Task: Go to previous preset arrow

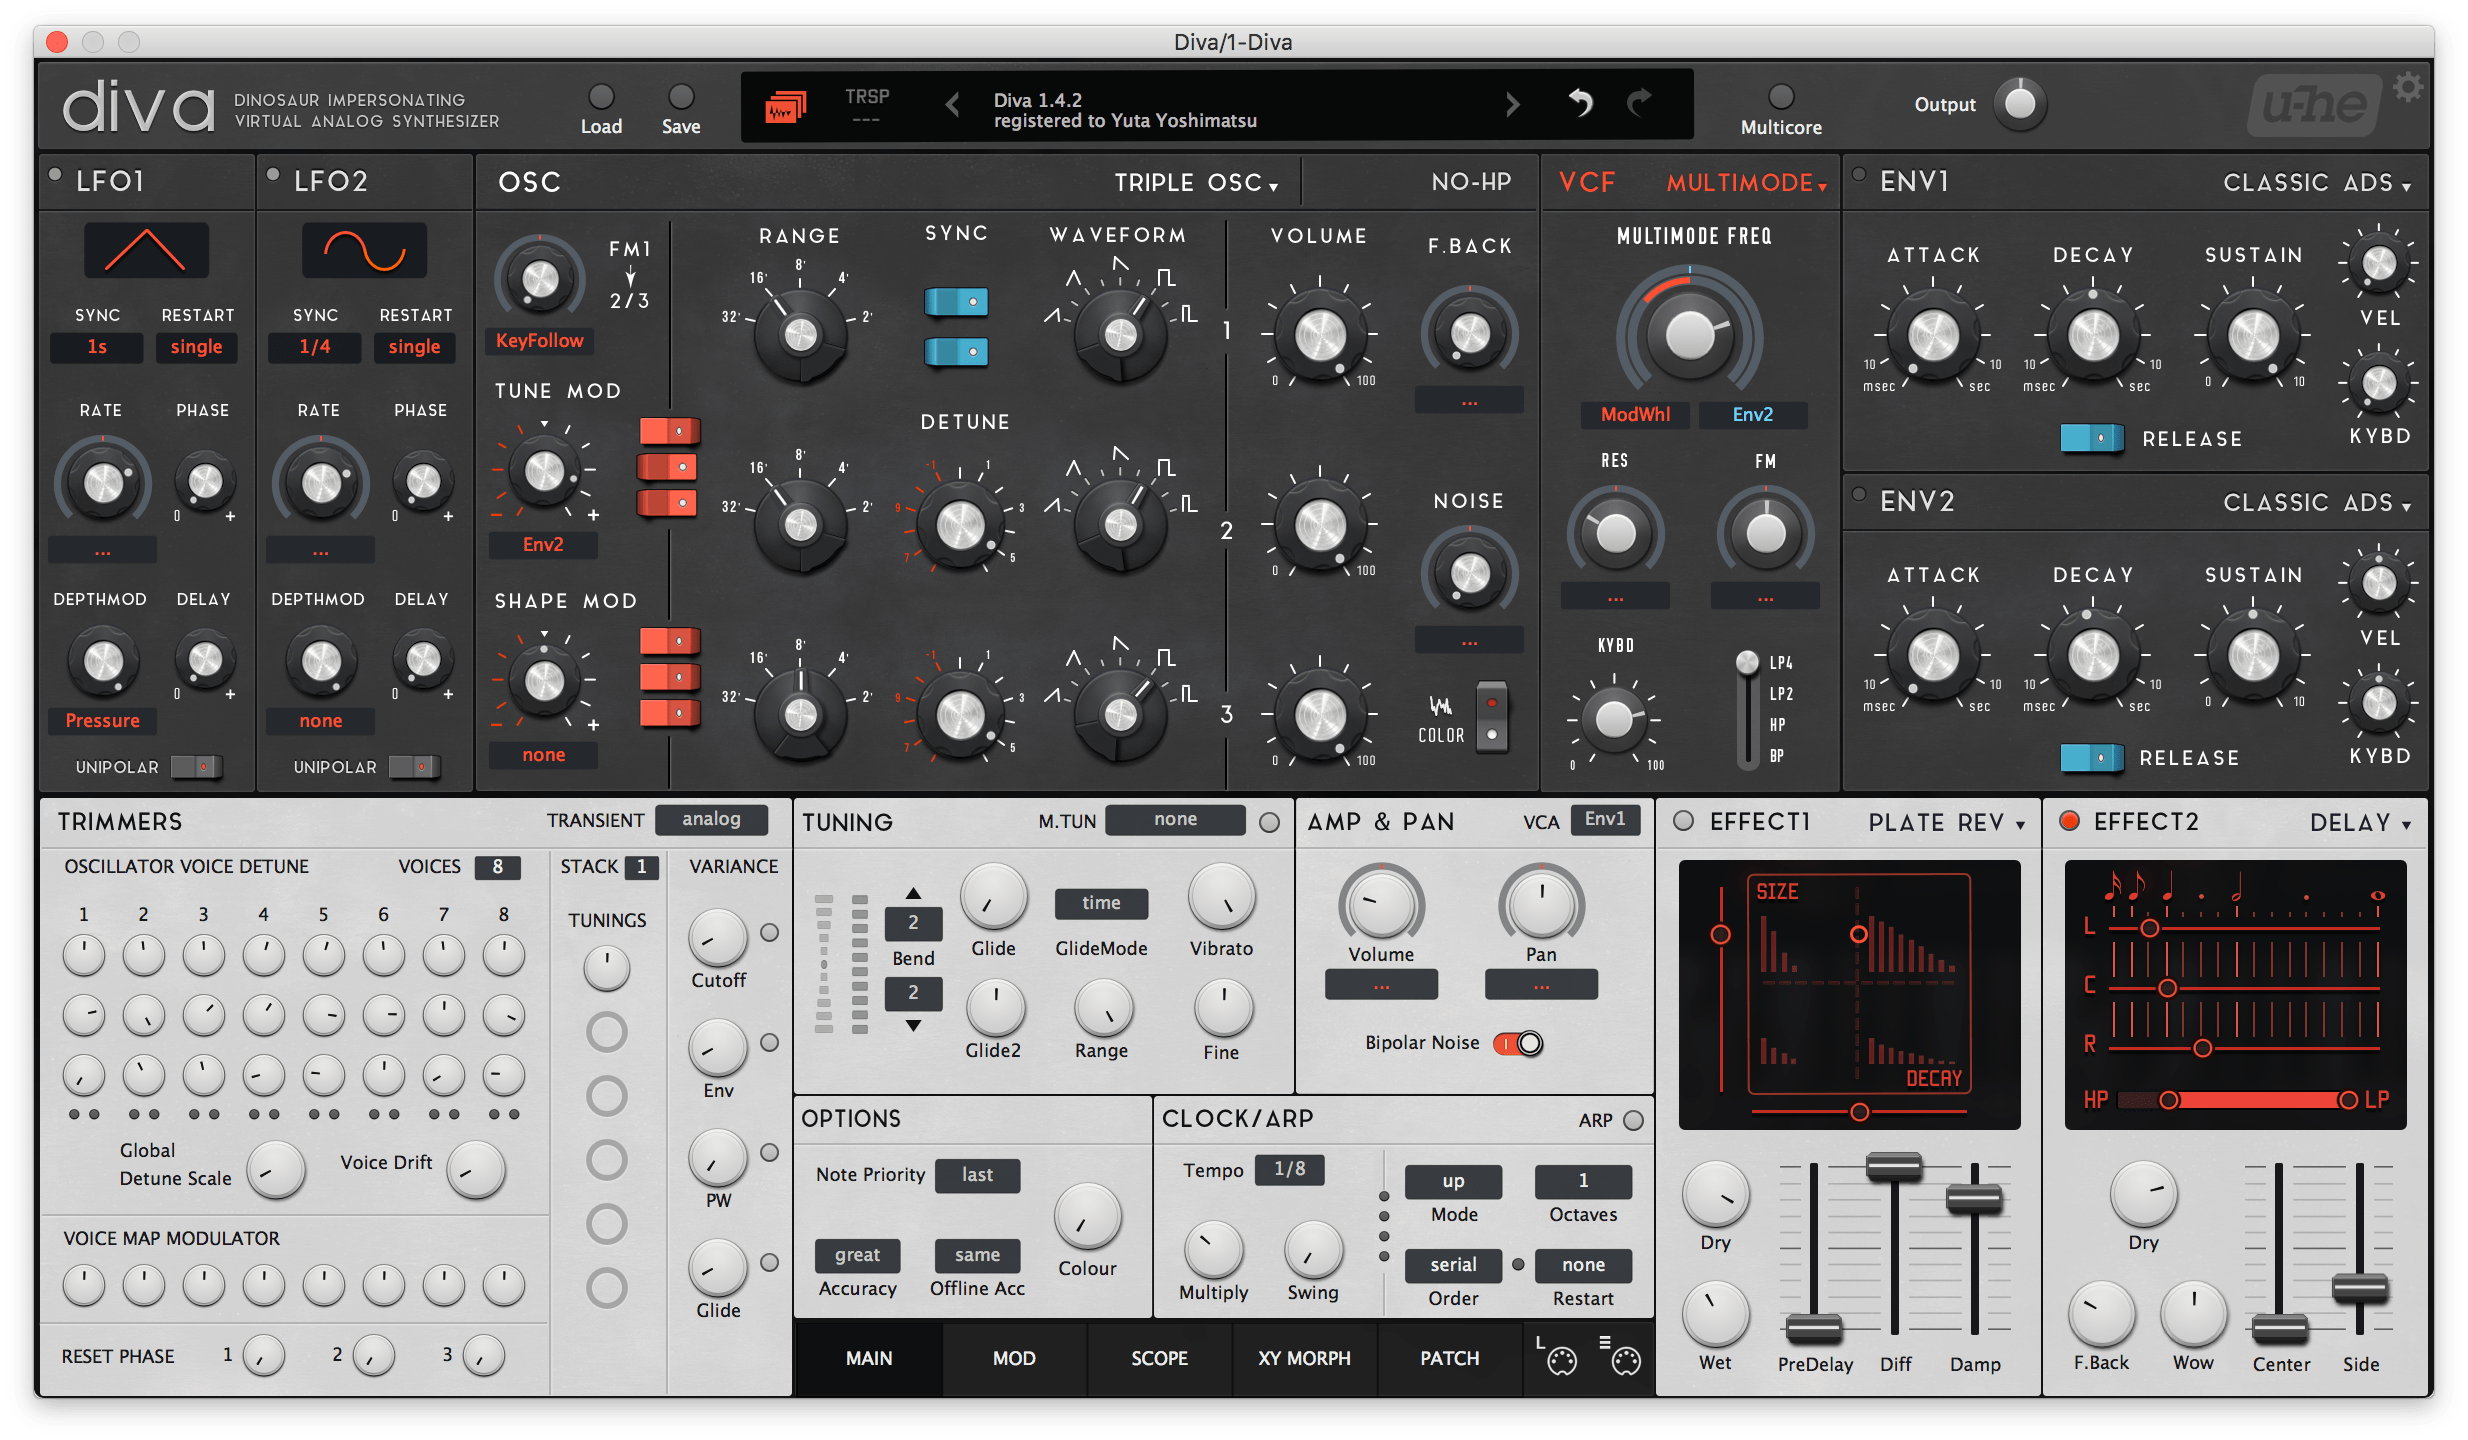Action: tap(953, 104)
